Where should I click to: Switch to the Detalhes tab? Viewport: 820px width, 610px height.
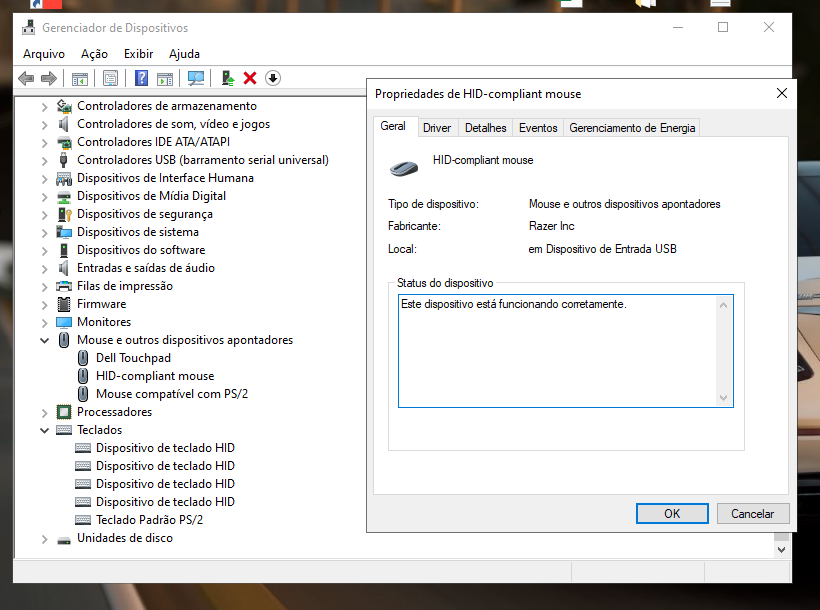[x=486, y=128]
